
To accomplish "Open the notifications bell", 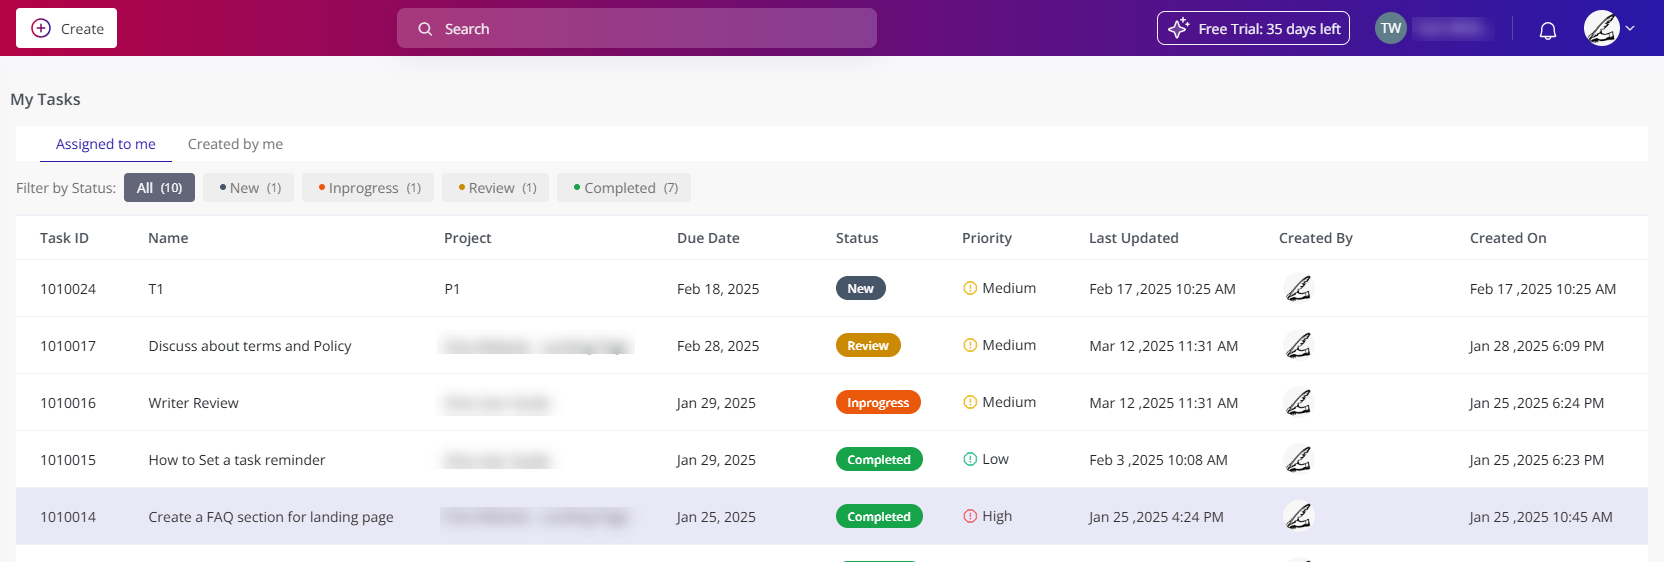I will click(1548, 30).
